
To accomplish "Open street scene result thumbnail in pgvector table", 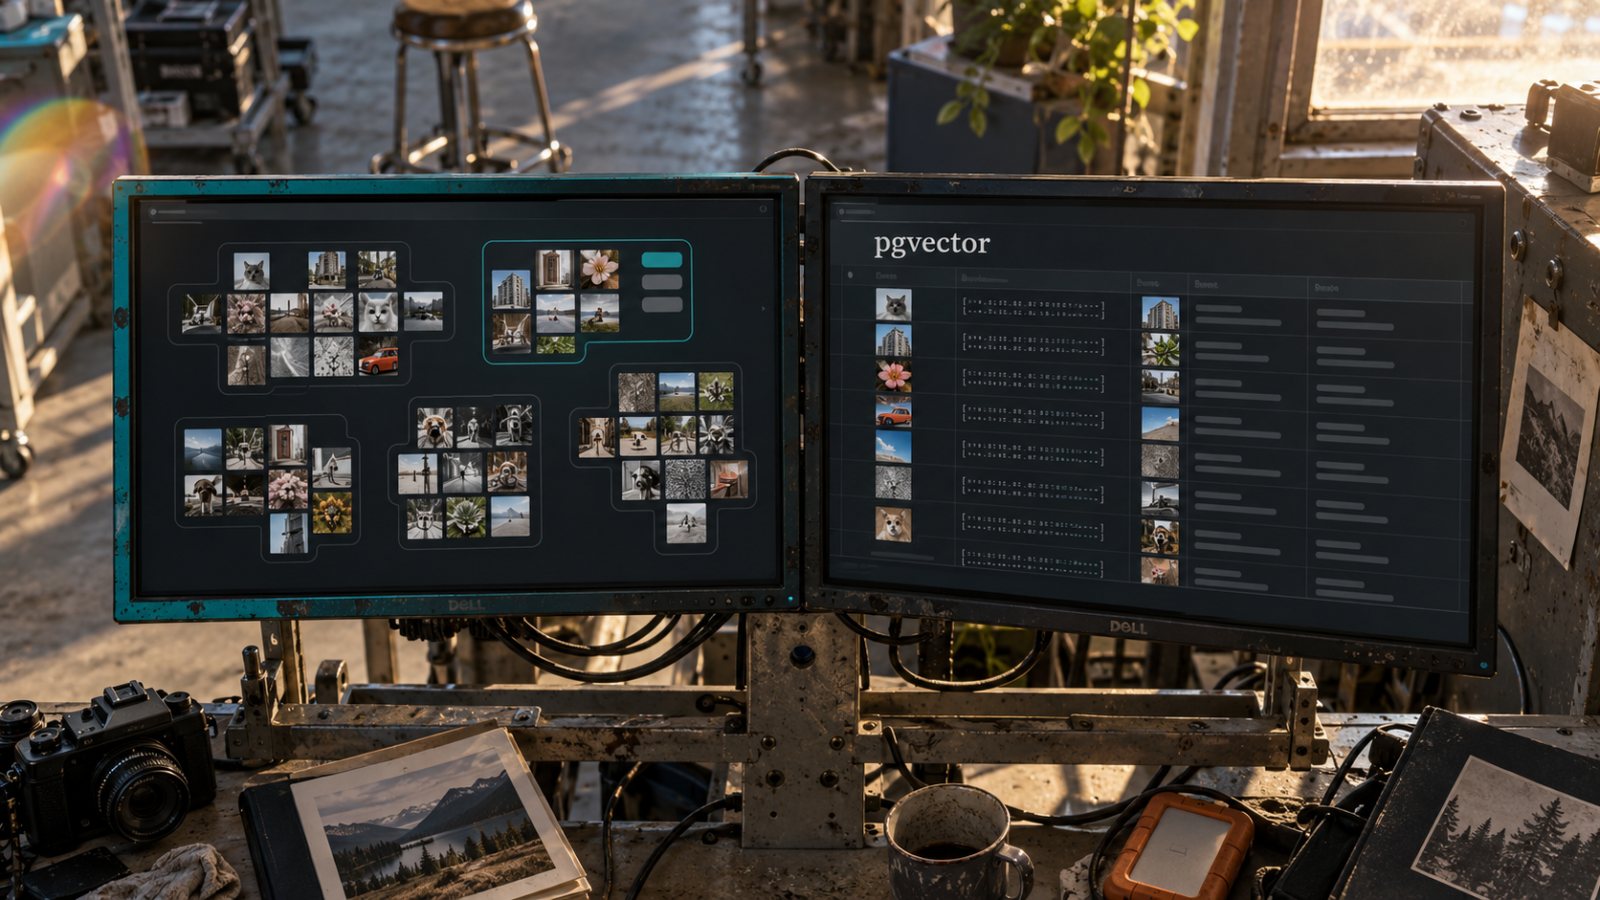I will tap(1160, 387).
